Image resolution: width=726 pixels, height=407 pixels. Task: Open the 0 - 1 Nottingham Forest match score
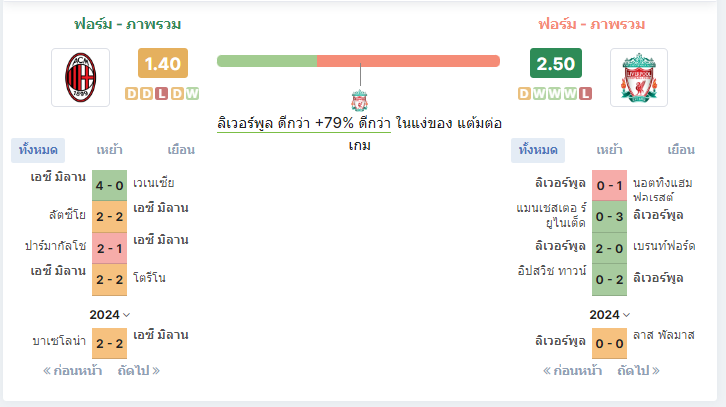click(x=609, y=185)
